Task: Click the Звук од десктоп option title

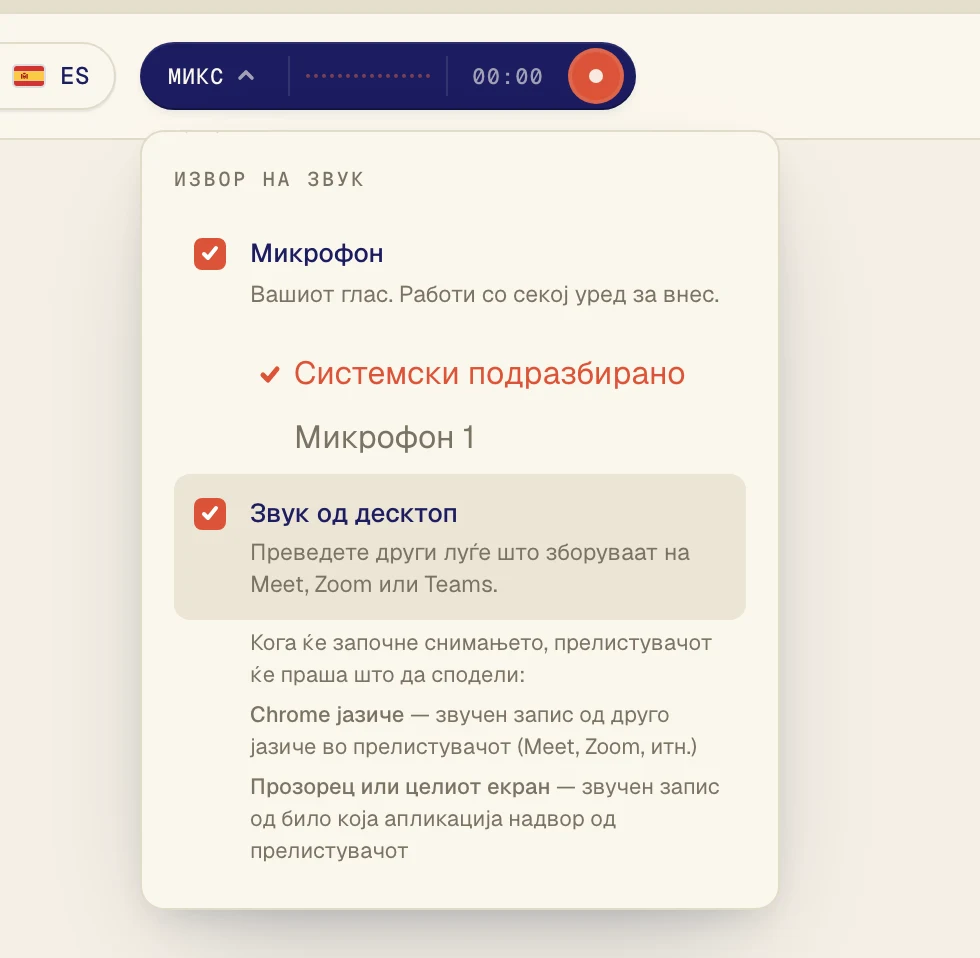Action: [354, 514]
